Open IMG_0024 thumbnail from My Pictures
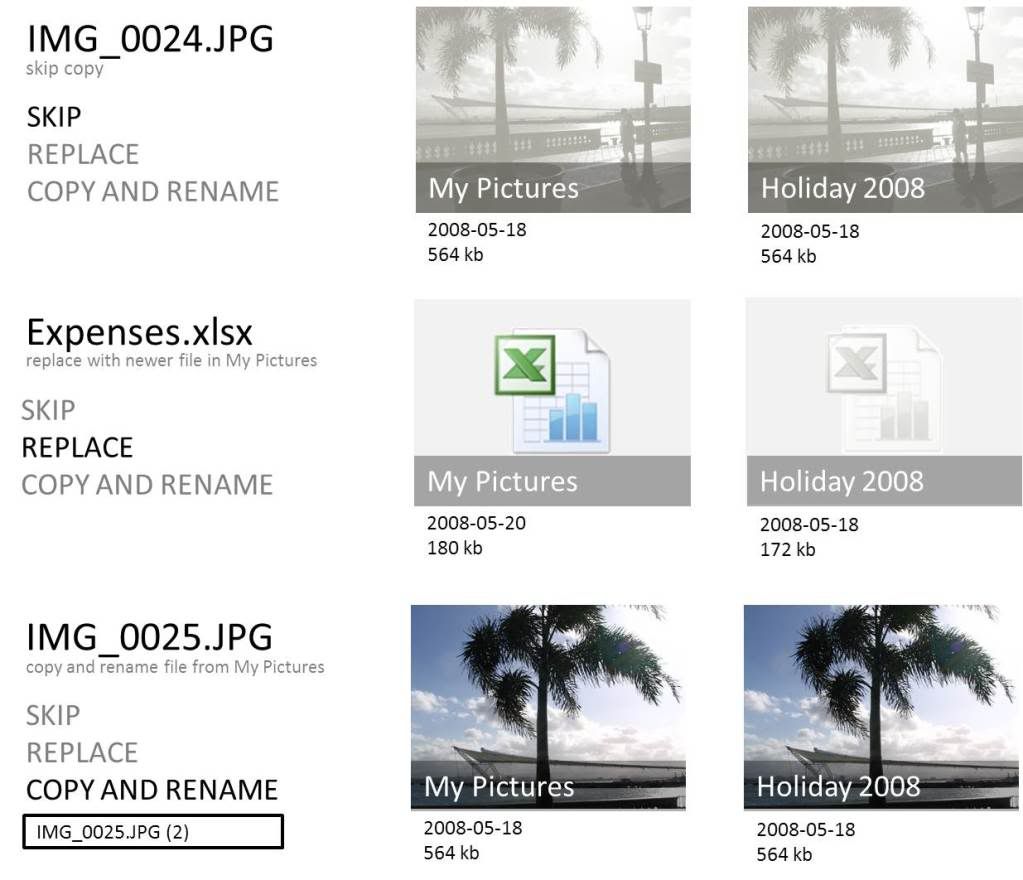The height and width of the screenshot is (880, 1023). pos(553,110)
